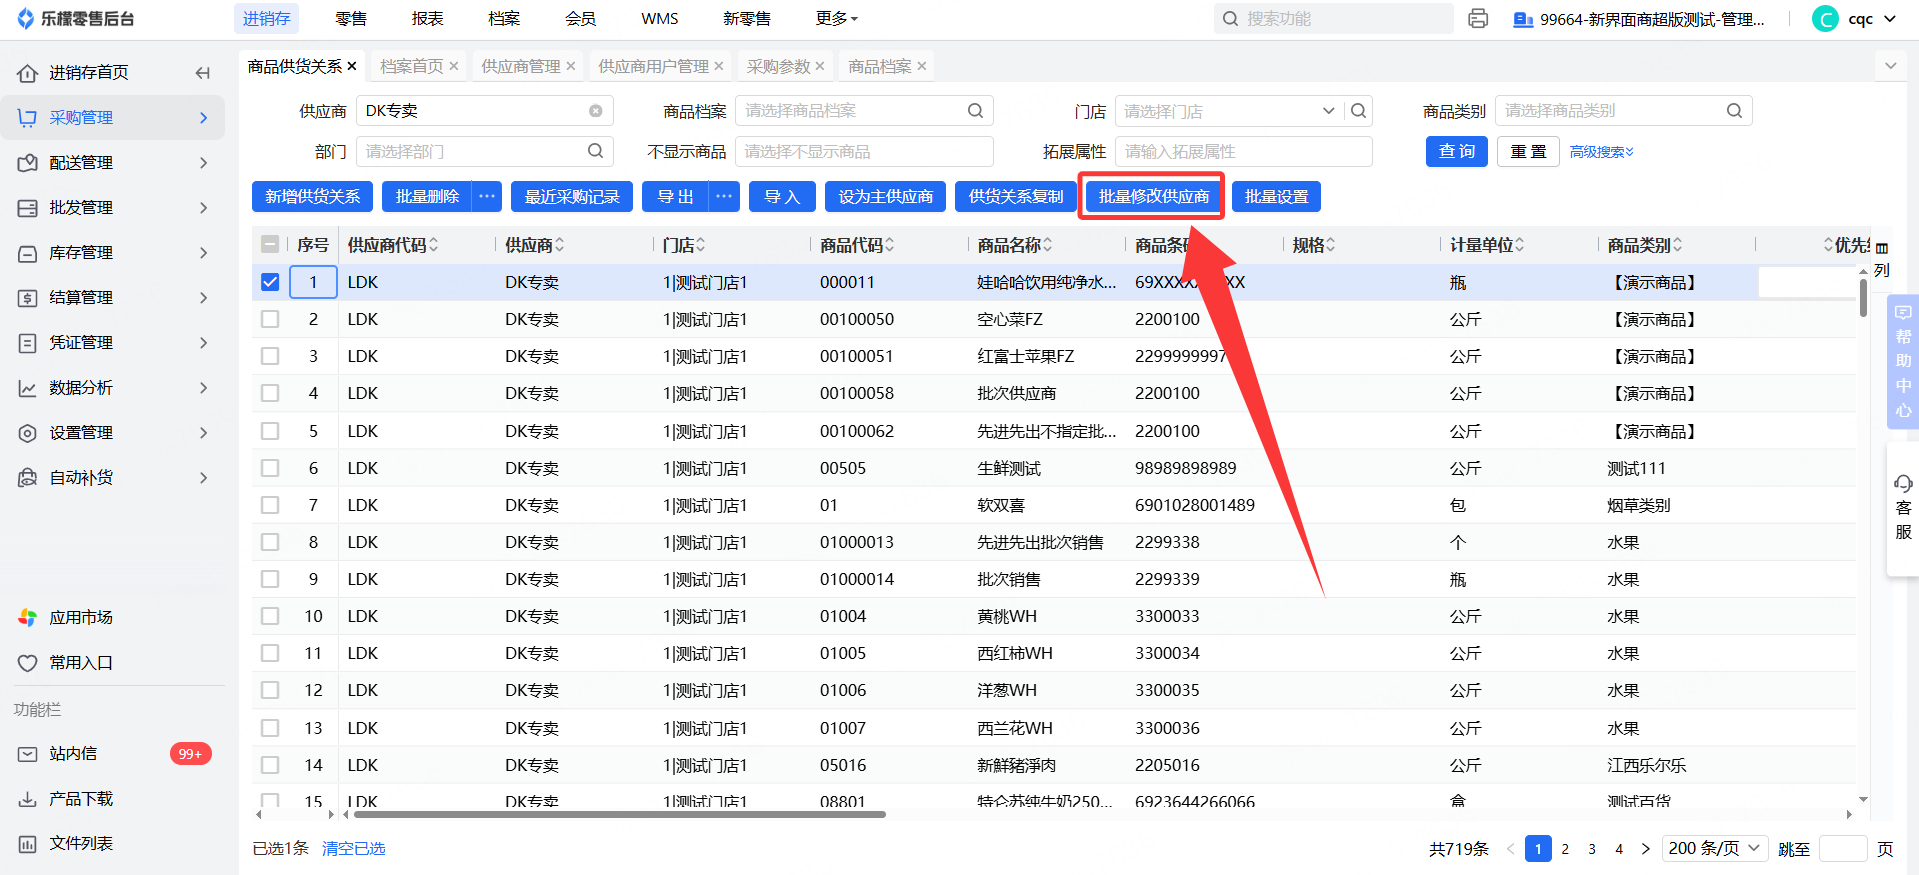The height and width of the screenshot is (875, 1919).
Task: Open the 会员 top menu
Action: pos(580,19)
